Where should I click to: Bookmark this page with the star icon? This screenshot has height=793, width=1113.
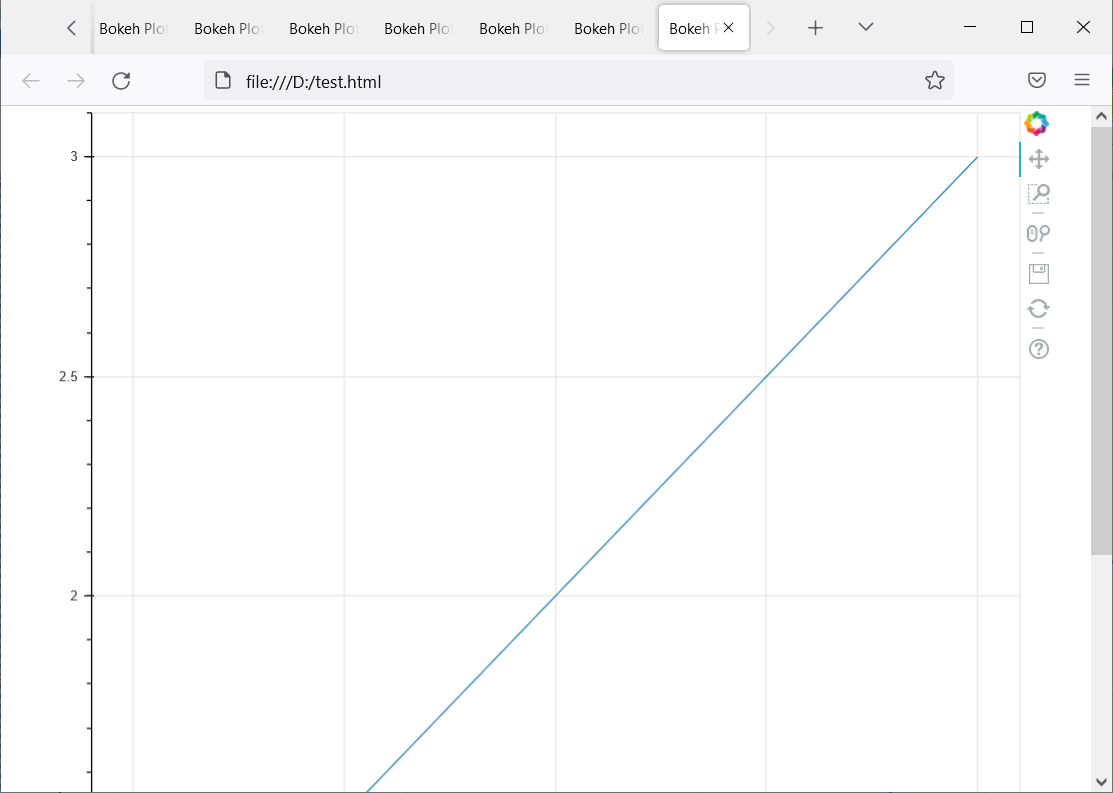pyautogui.click(x=934, y=80)
